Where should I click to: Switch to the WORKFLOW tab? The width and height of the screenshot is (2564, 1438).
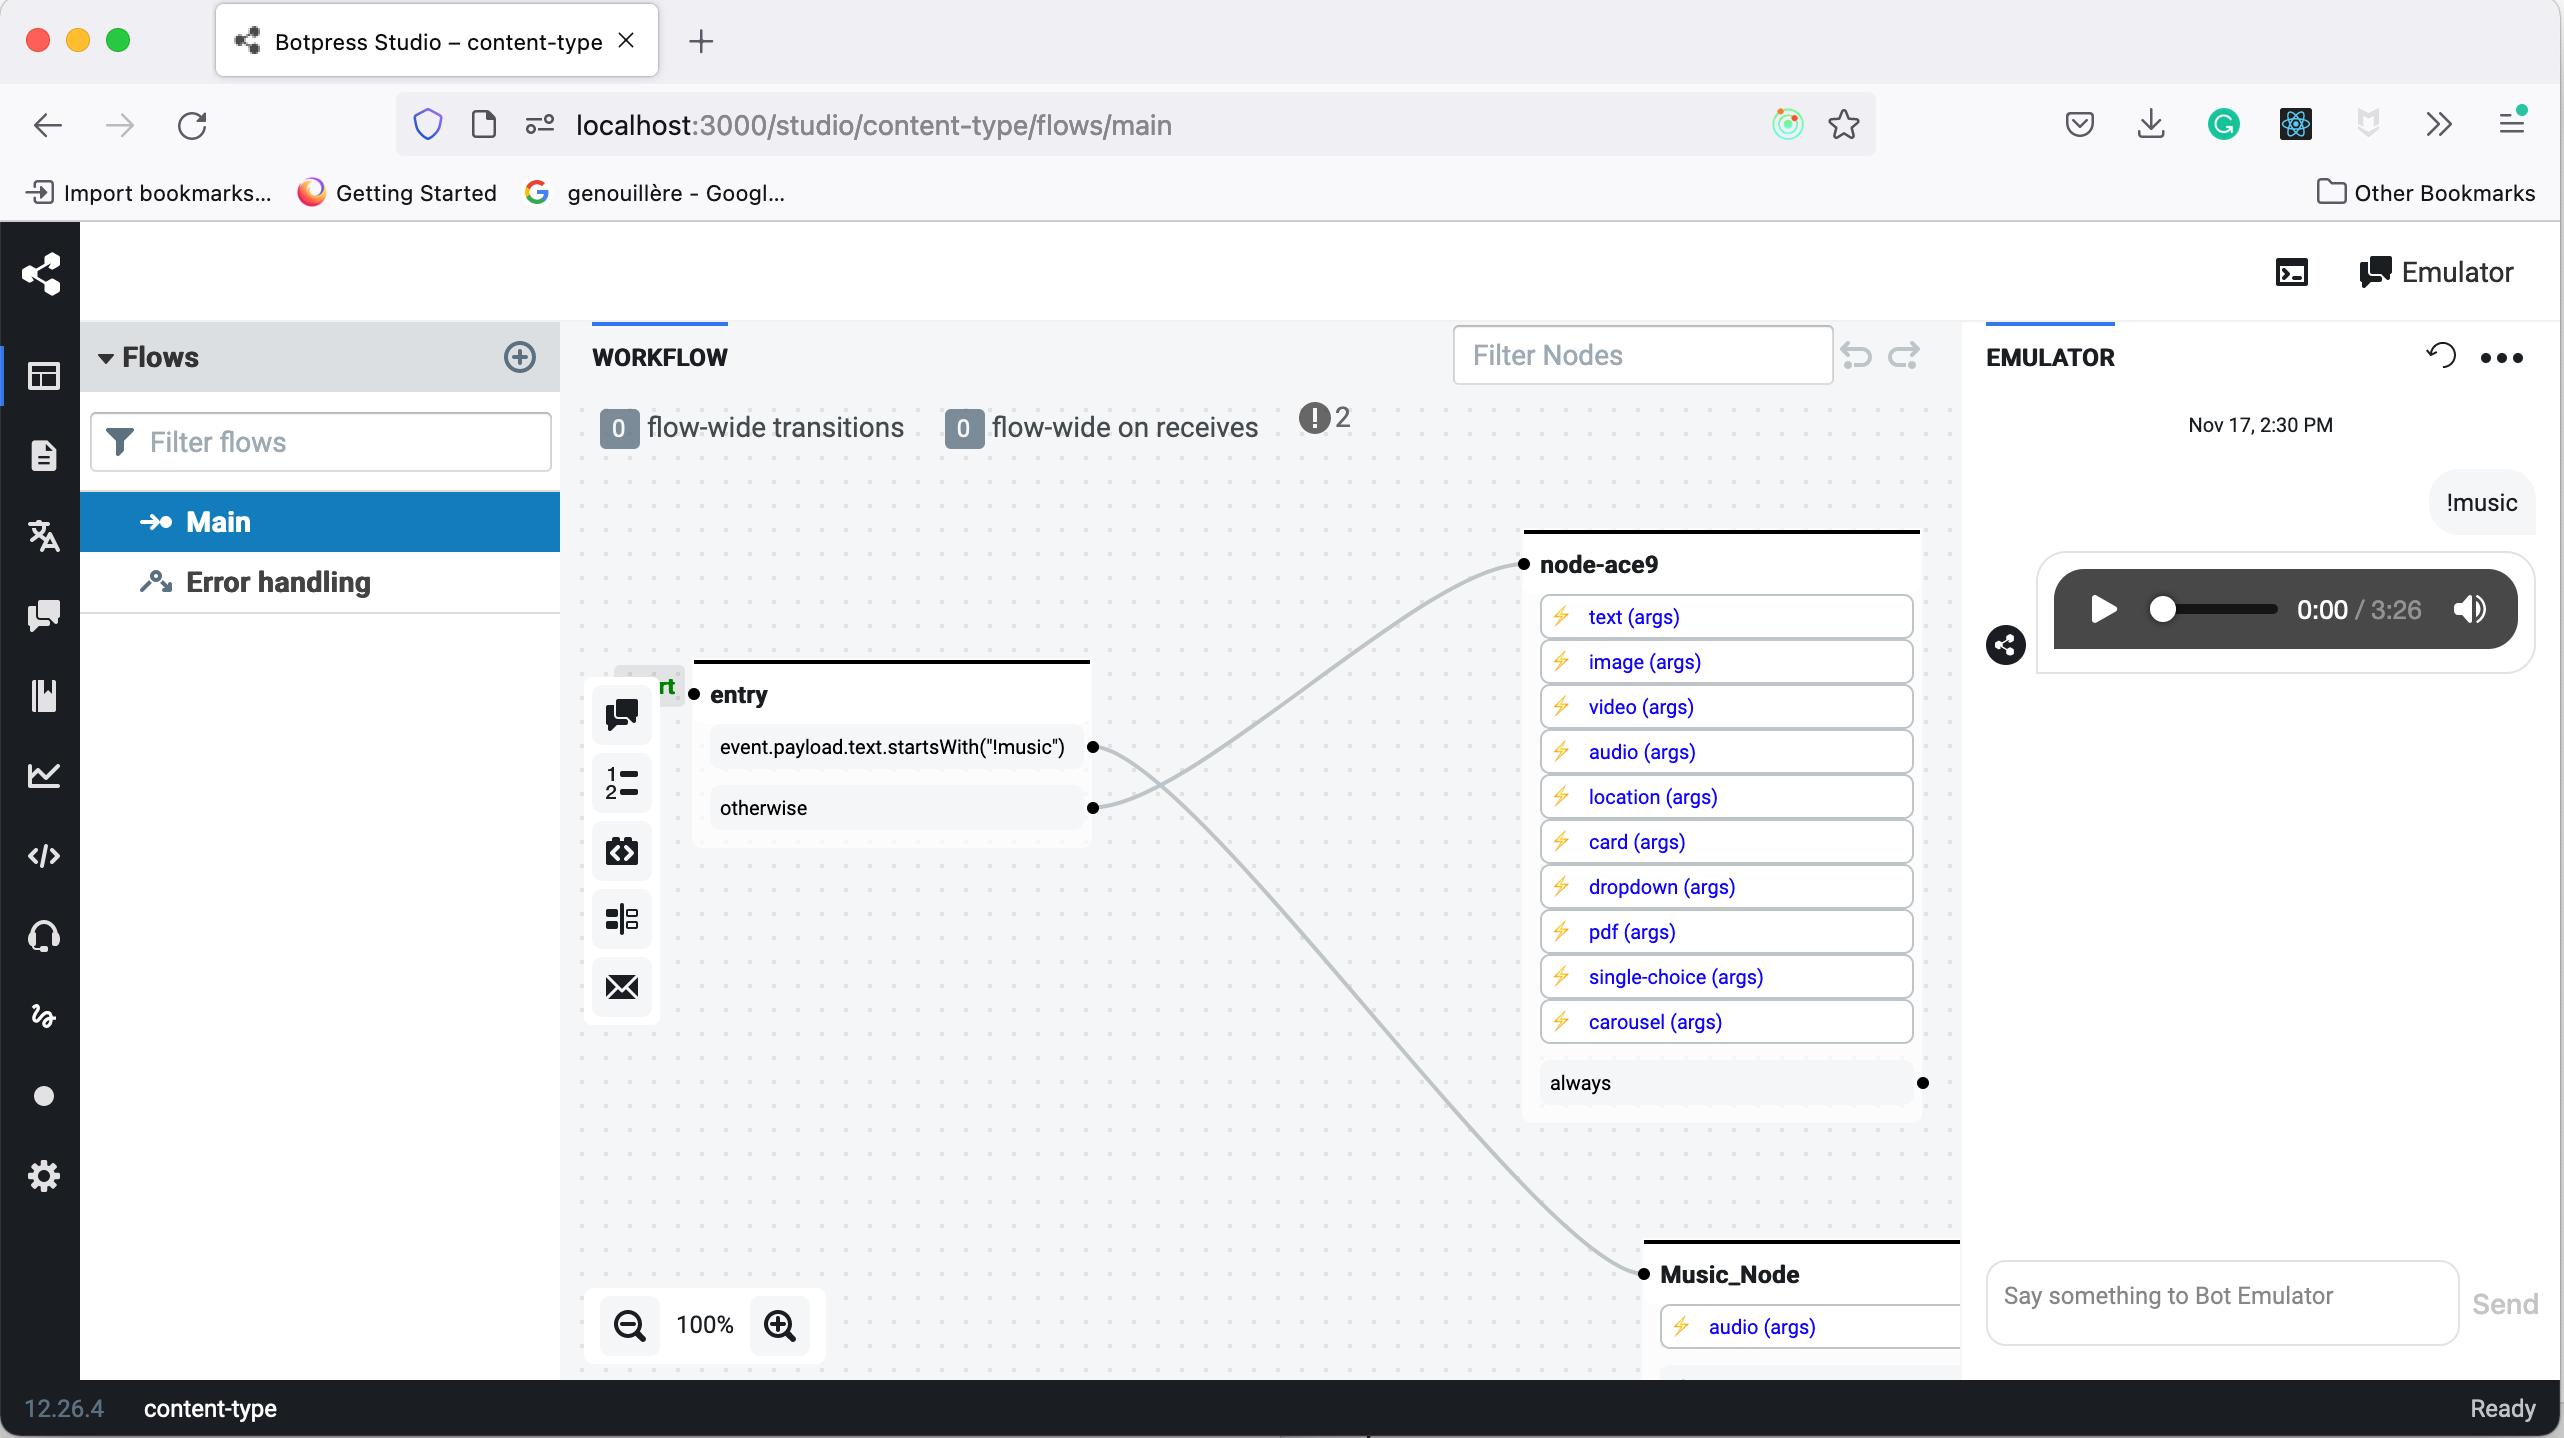659,357
